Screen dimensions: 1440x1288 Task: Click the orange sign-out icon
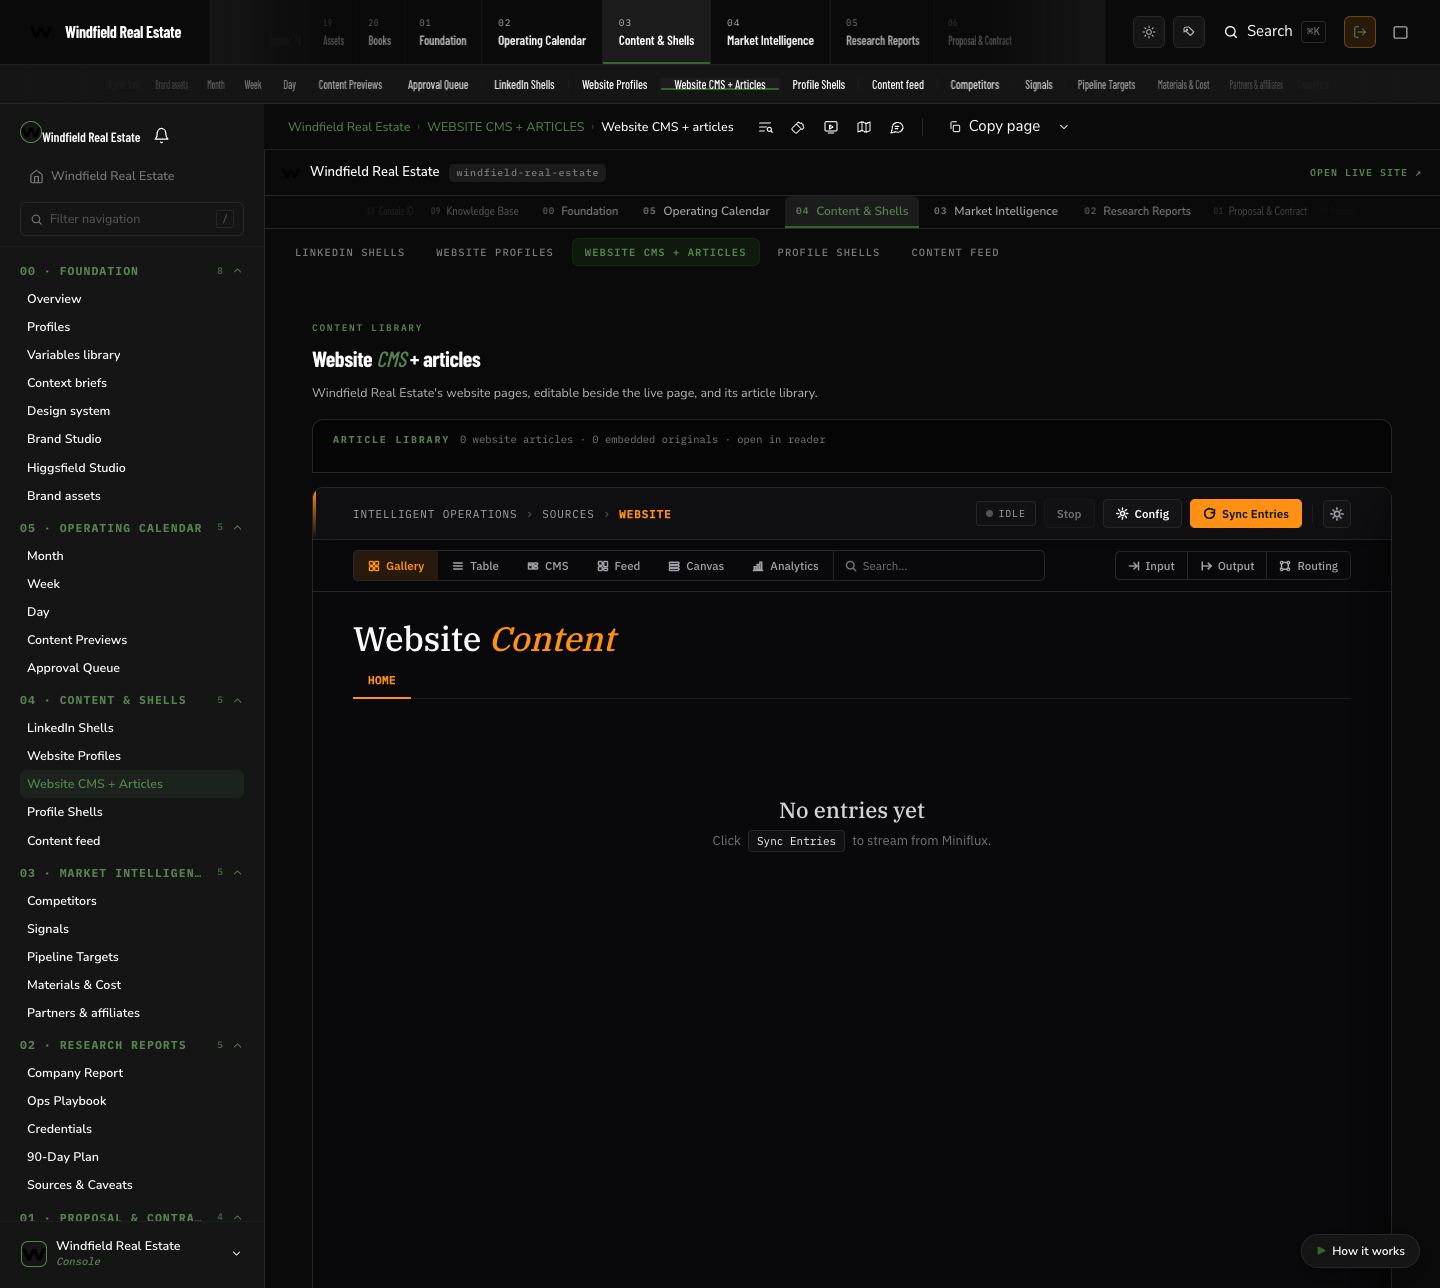point(1360,32)
